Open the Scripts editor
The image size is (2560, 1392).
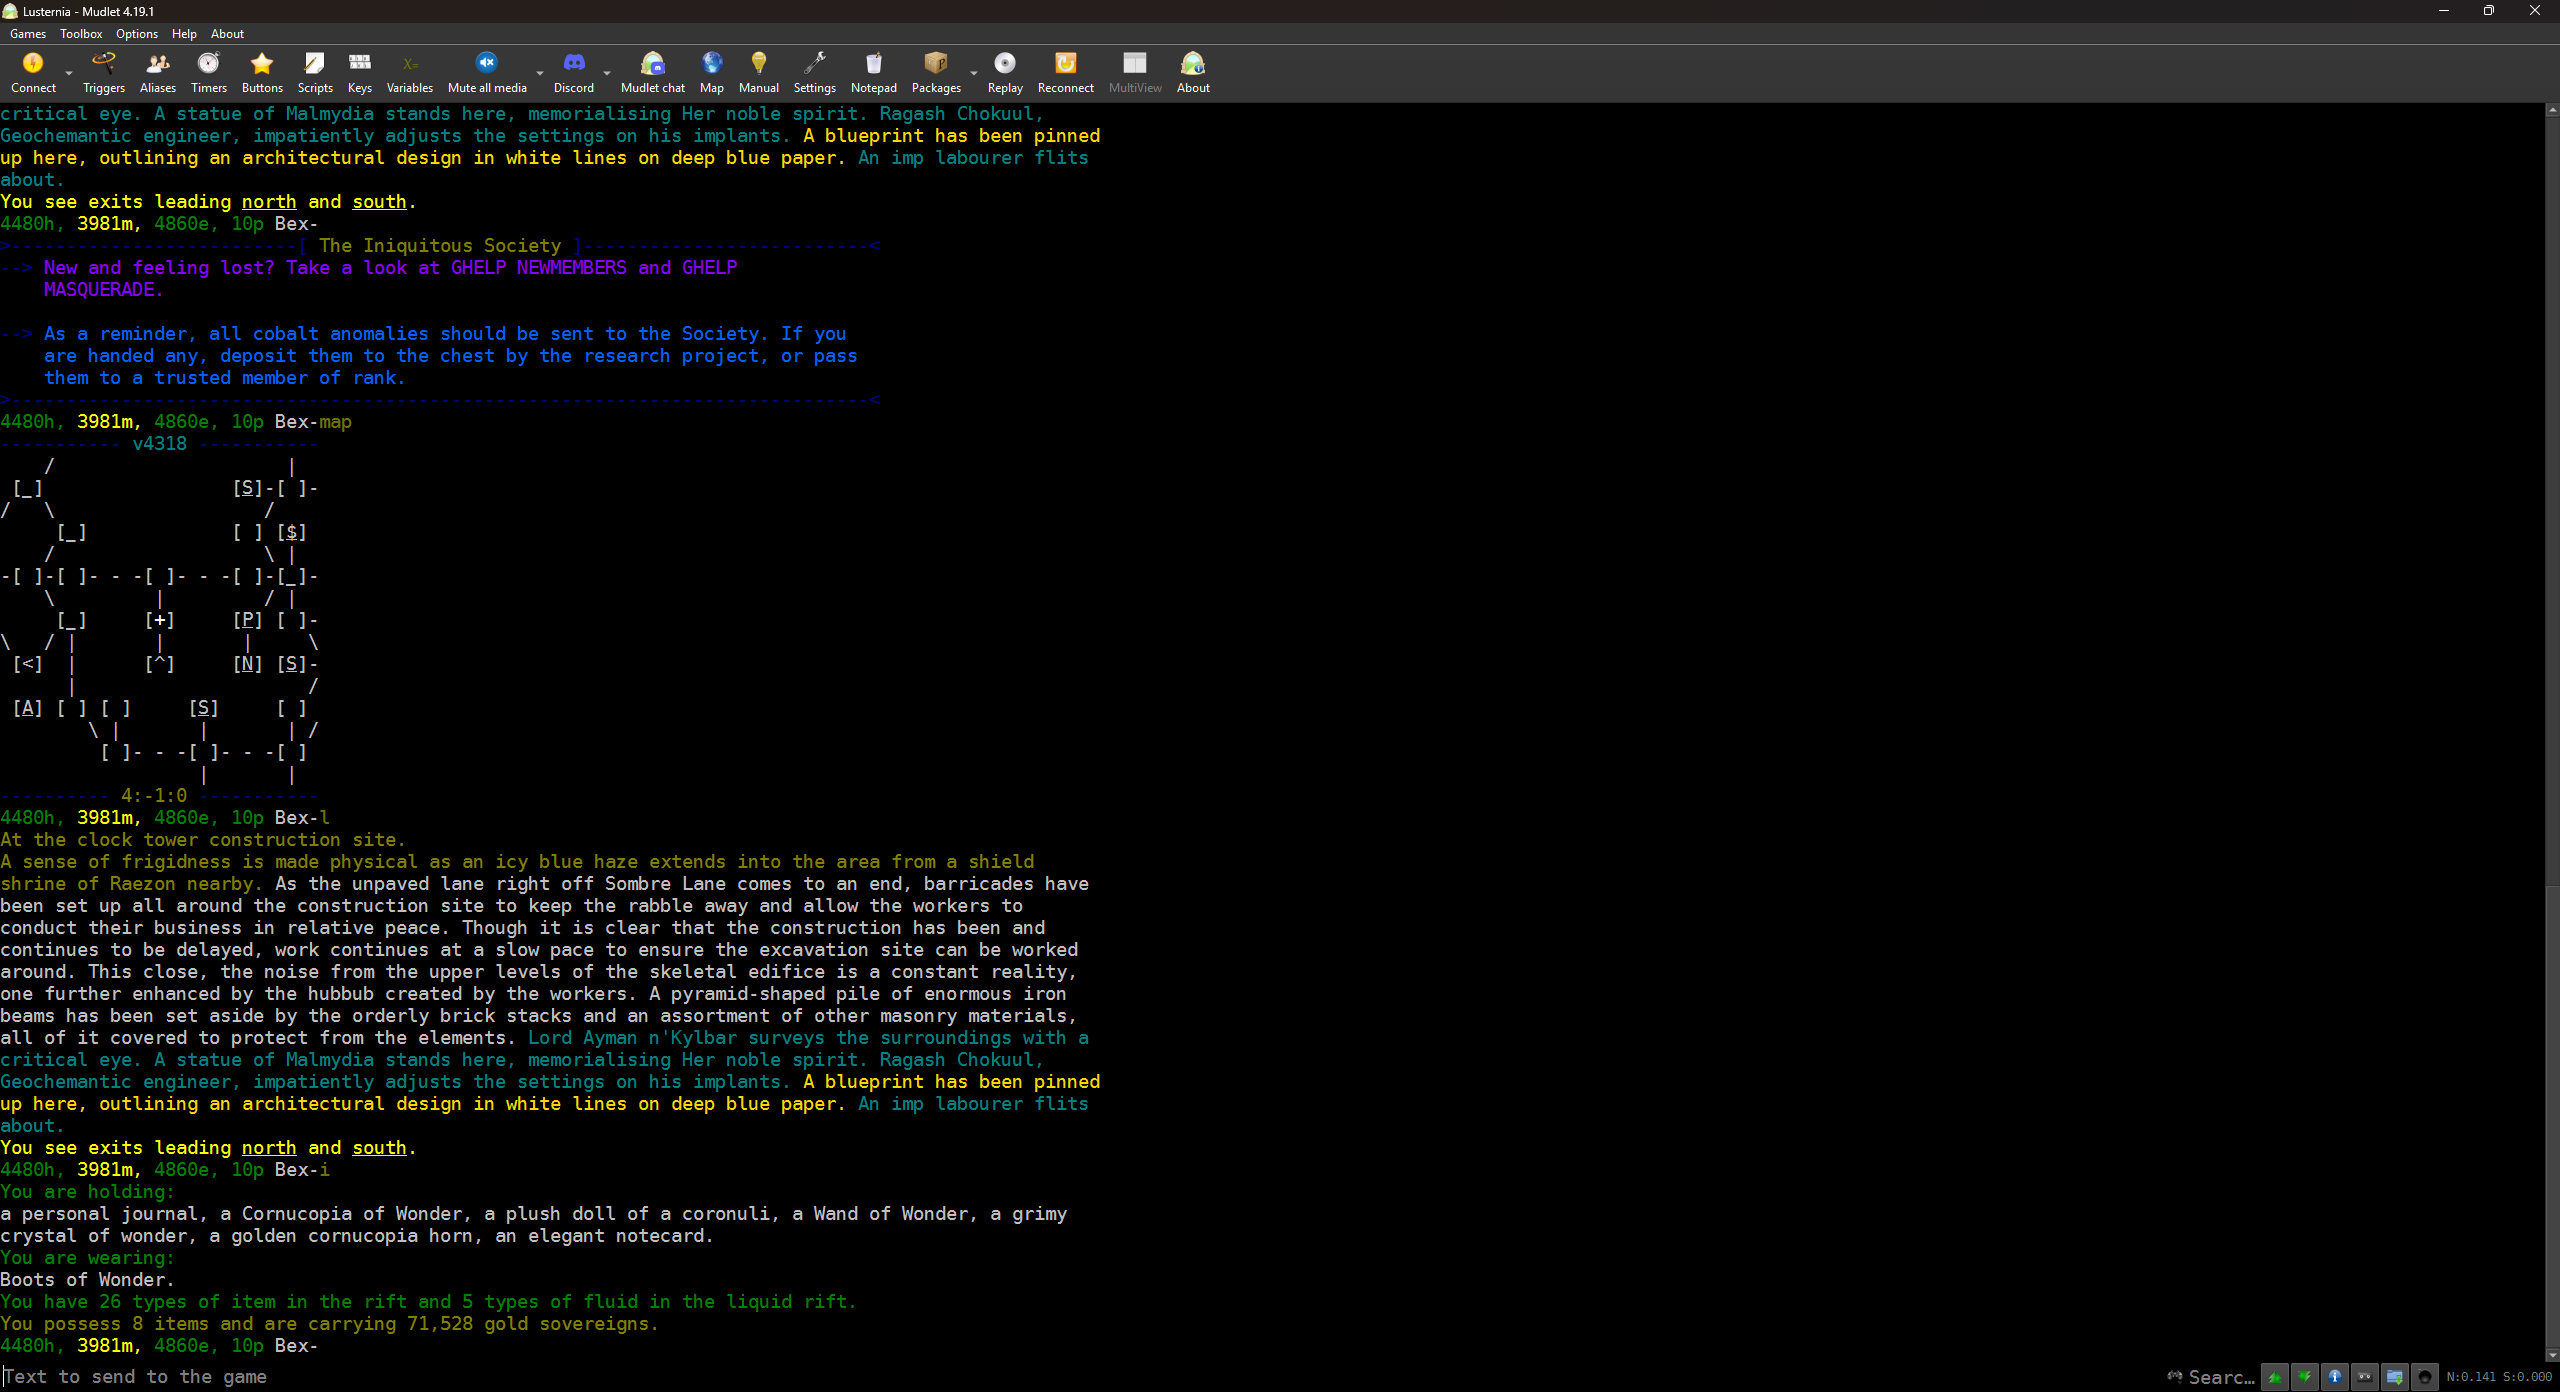coord(315,72)
